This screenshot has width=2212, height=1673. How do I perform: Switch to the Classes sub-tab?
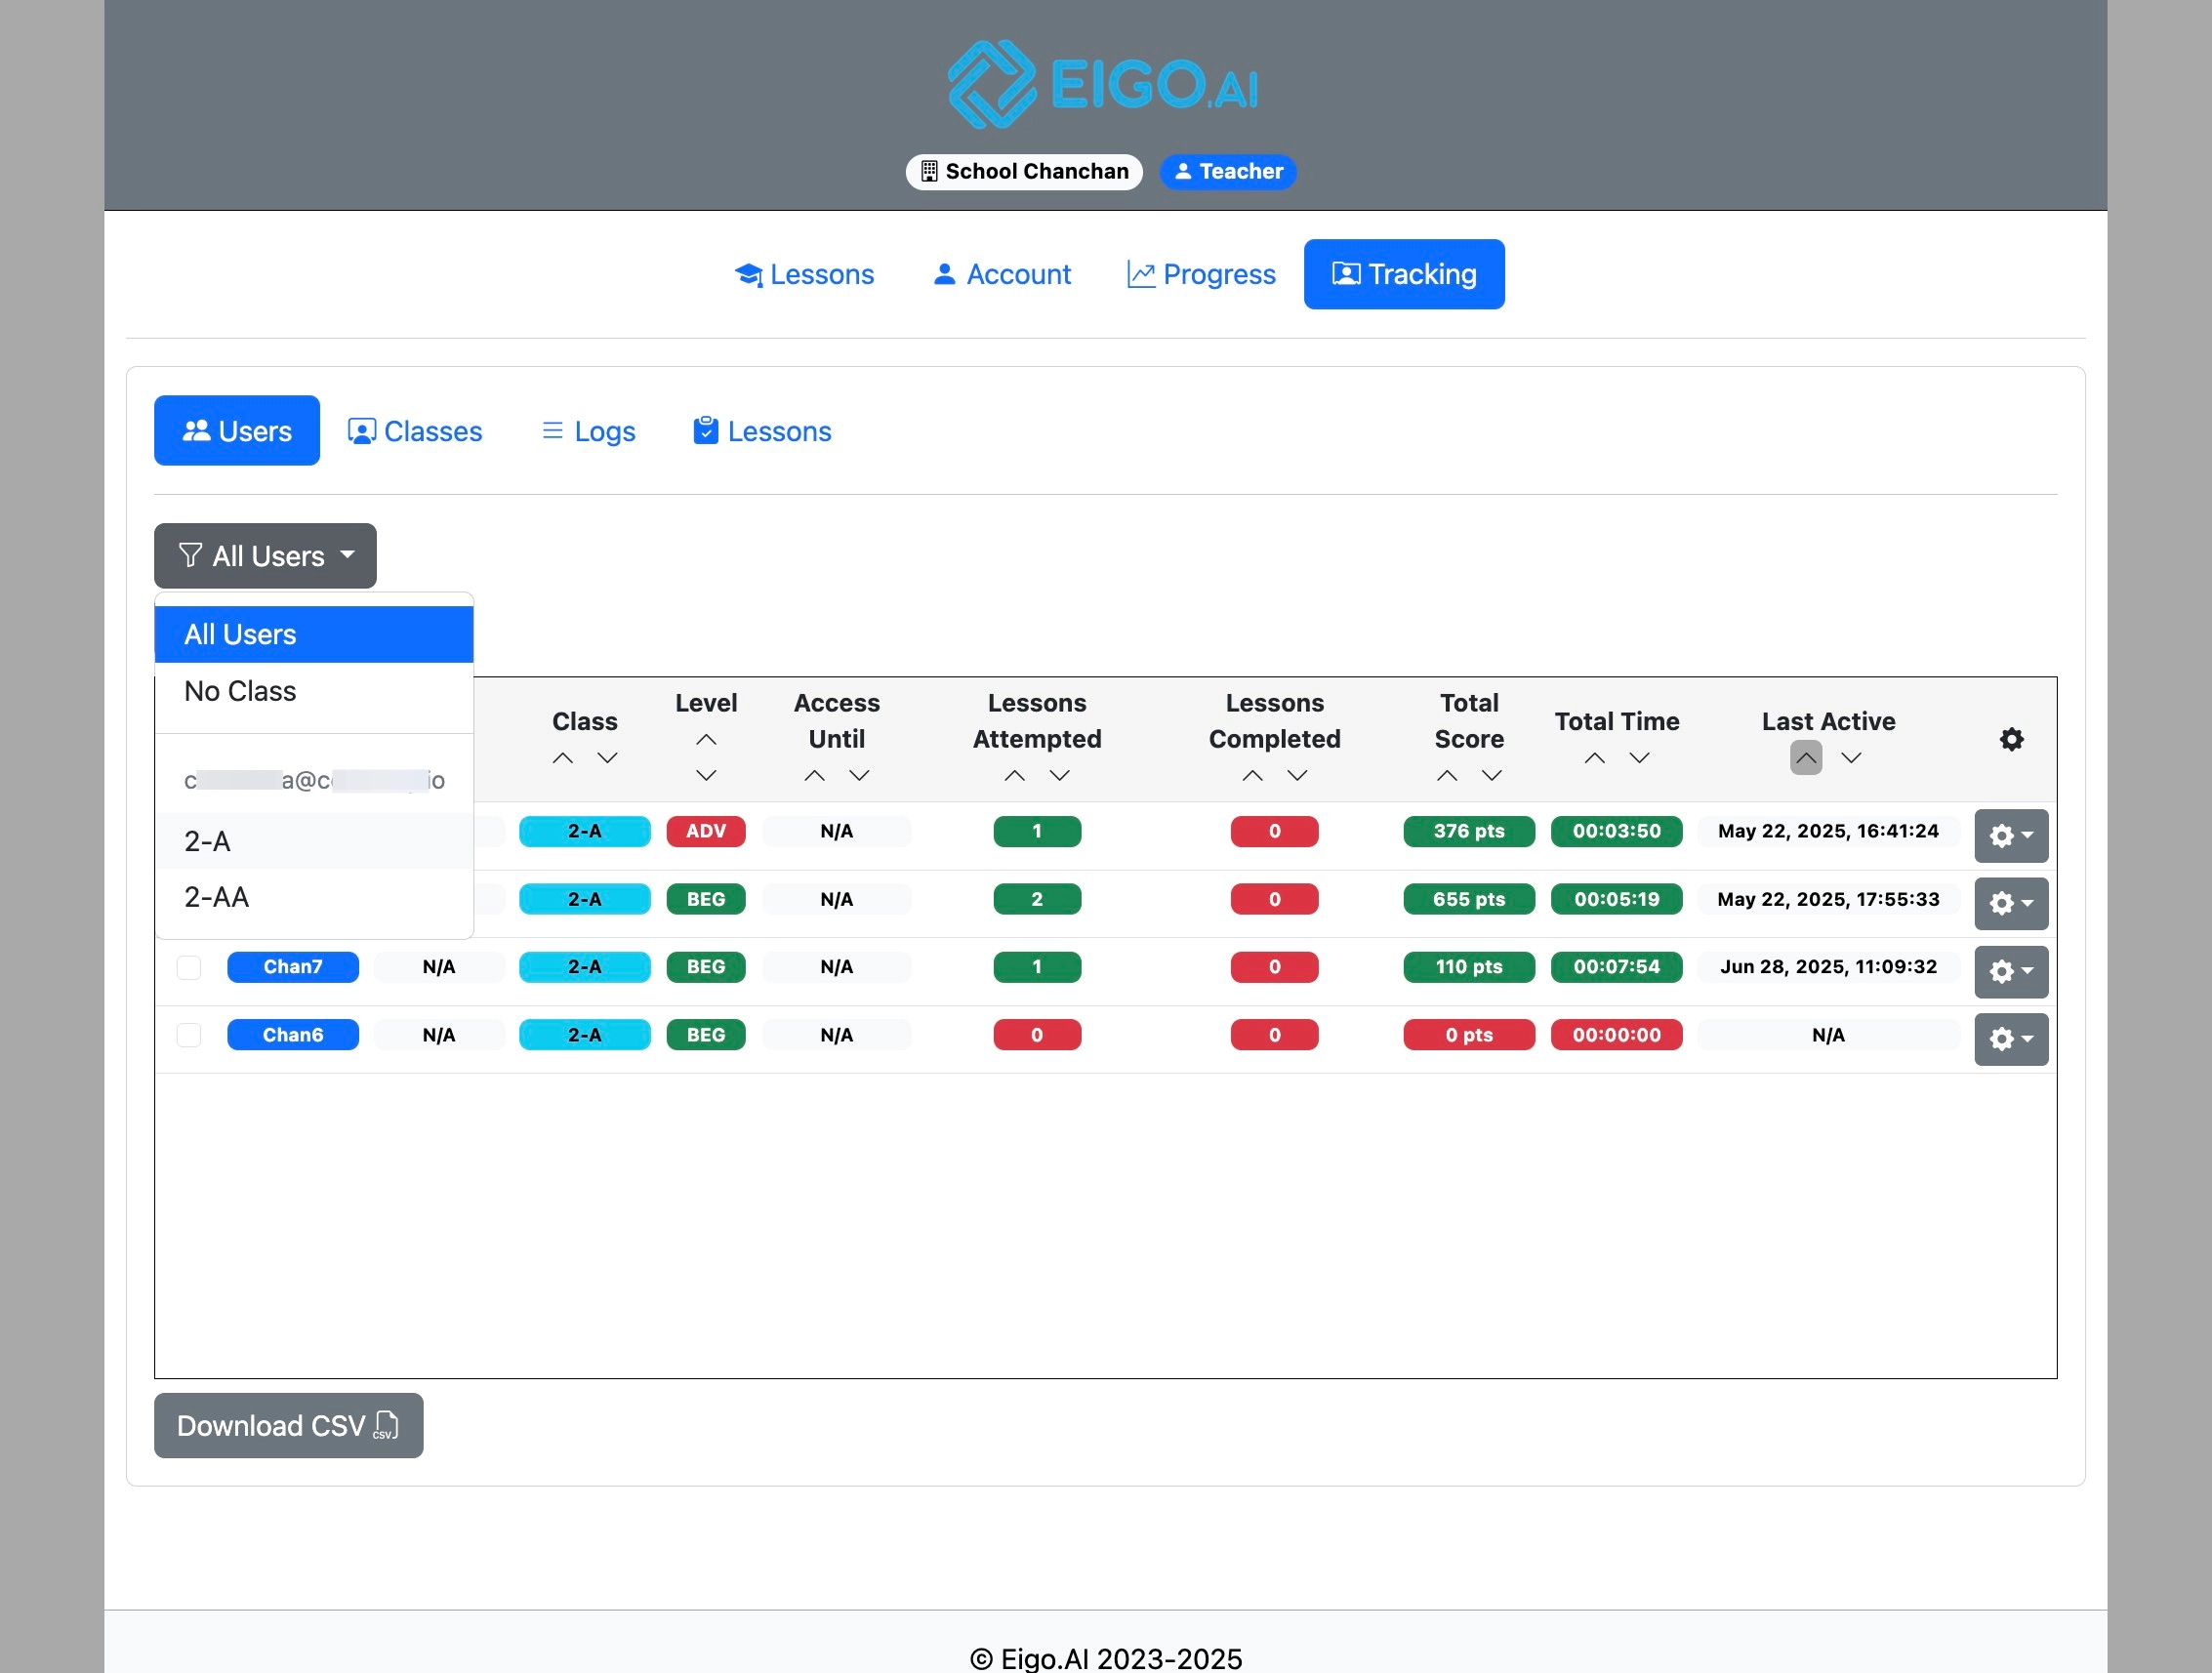pyautogui.click(x=415, y=431)
